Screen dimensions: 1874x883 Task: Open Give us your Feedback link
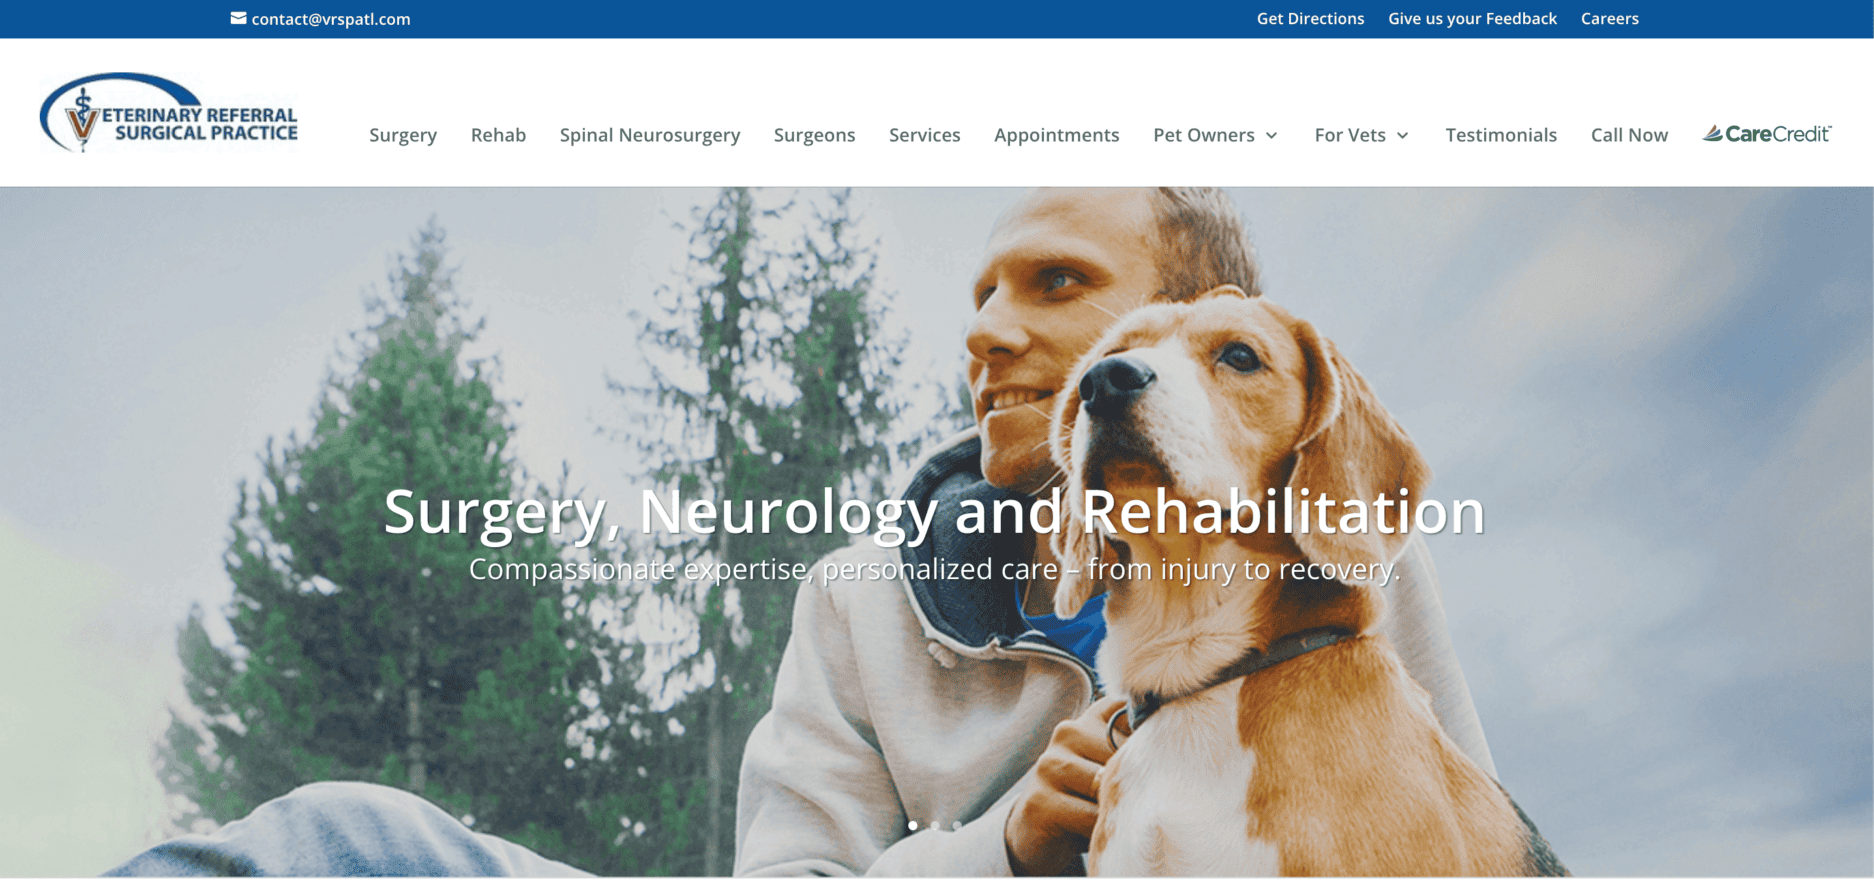tap(1472, 18)
